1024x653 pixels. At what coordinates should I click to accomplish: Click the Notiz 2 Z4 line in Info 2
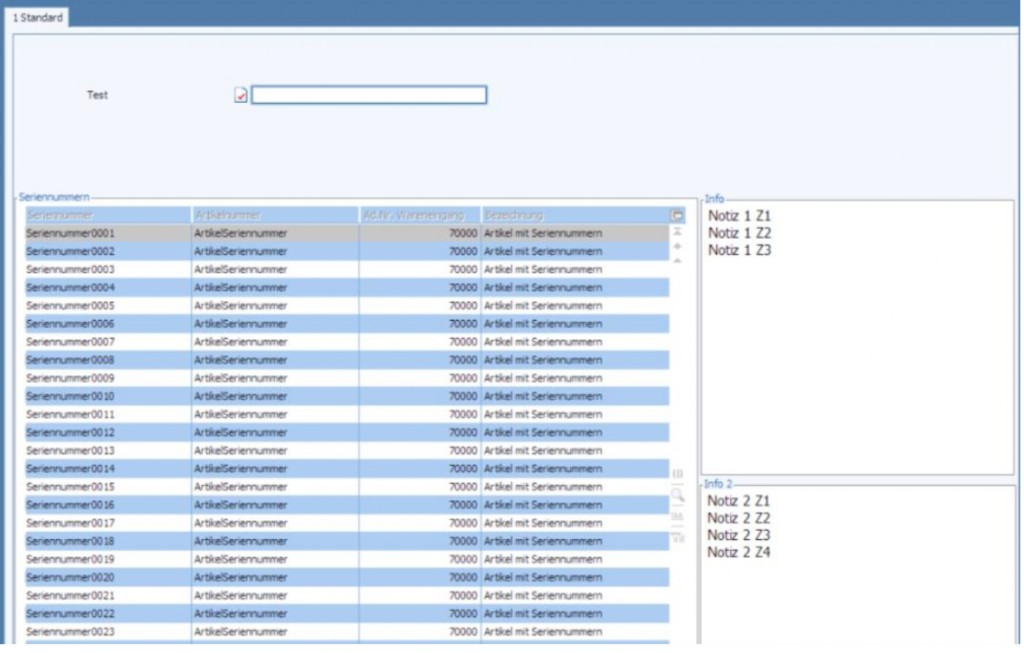[739, 552]
